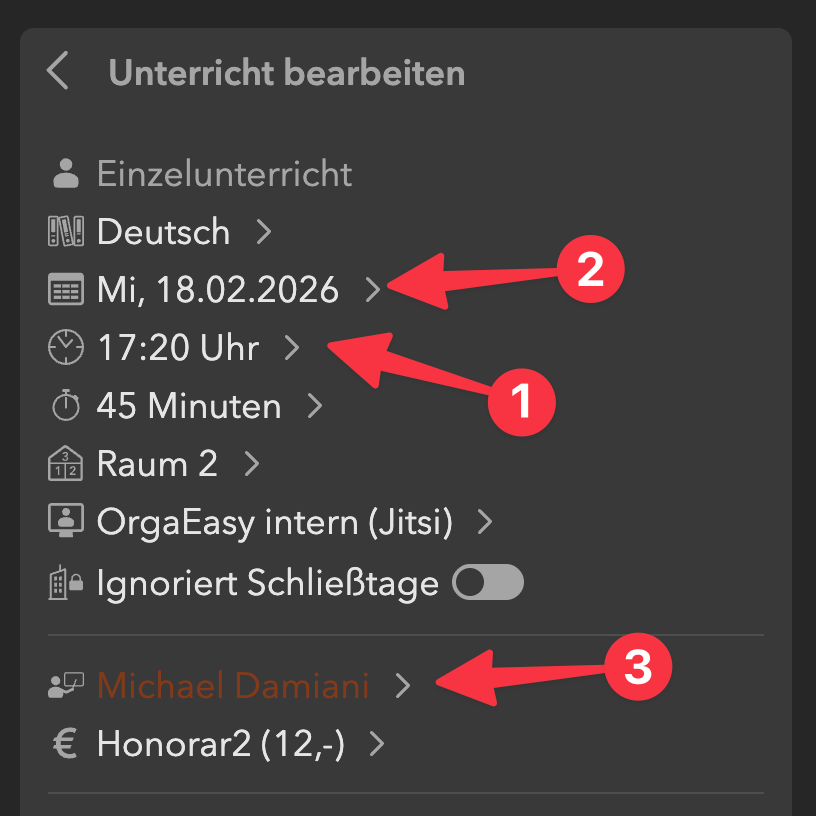Click the room icon next to Raum 2
The height and width of the screenshot is (816, 816).
click(x=66, y=463)
